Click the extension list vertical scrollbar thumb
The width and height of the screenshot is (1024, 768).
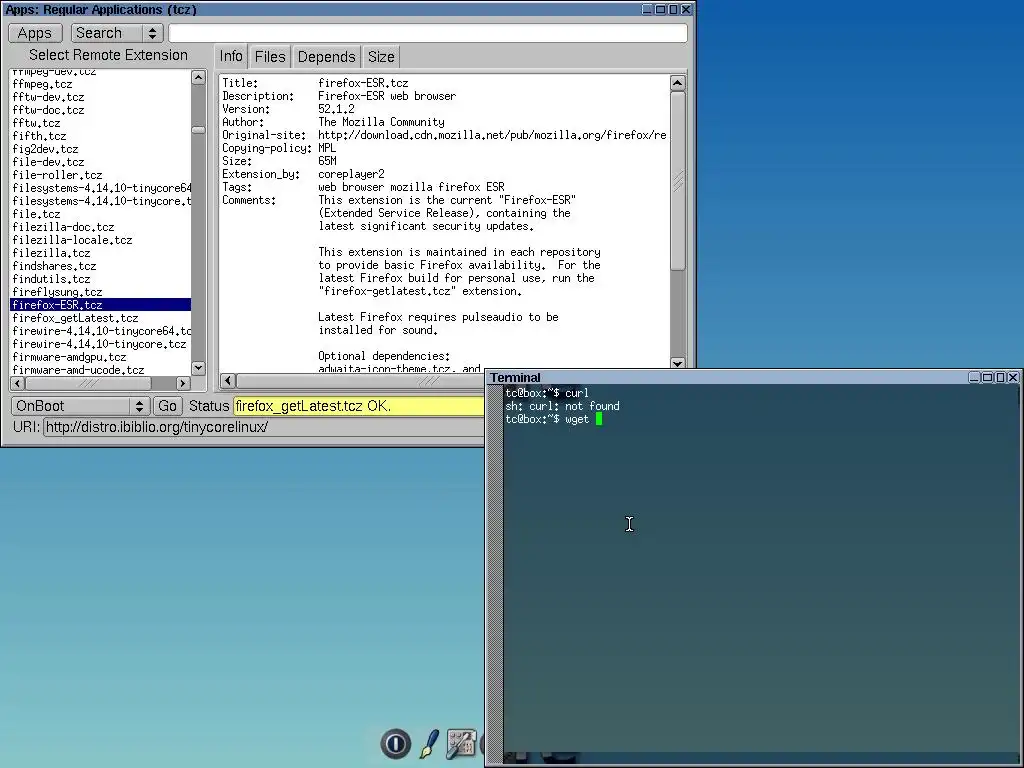[x=199, y=130]
